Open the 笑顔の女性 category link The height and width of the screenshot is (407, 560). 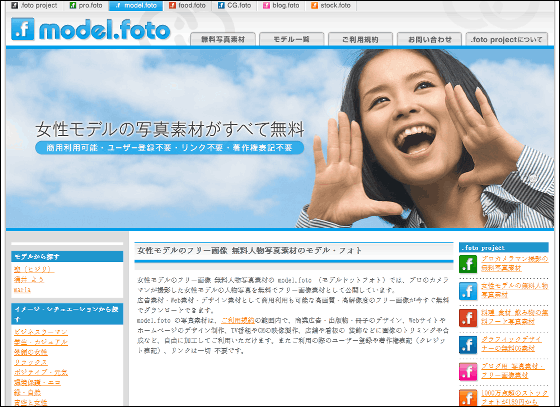(31, 352)
